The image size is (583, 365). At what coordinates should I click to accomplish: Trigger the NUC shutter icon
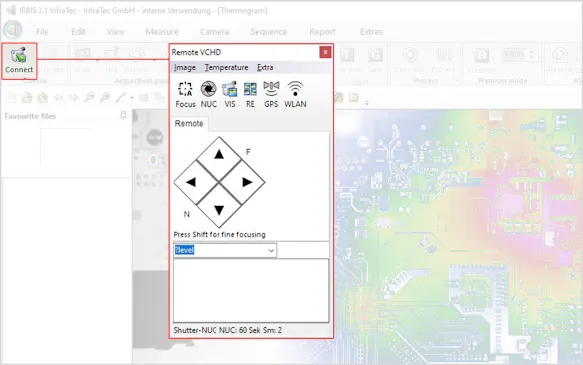click(x=209, y=95)
